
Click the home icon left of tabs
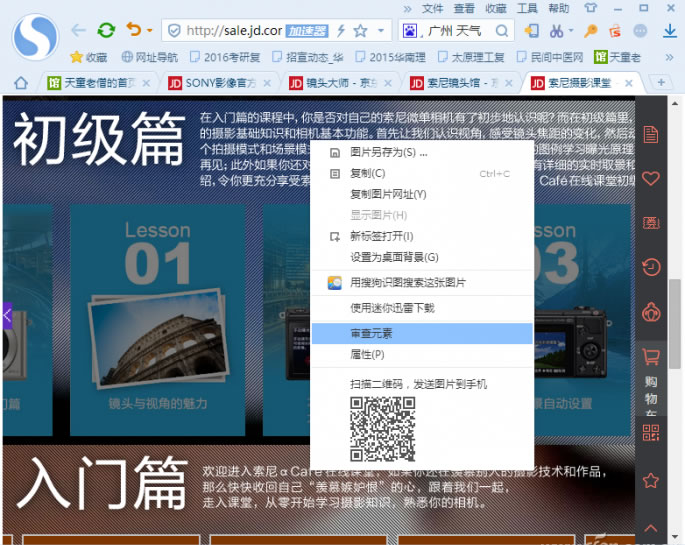[21, 82]
